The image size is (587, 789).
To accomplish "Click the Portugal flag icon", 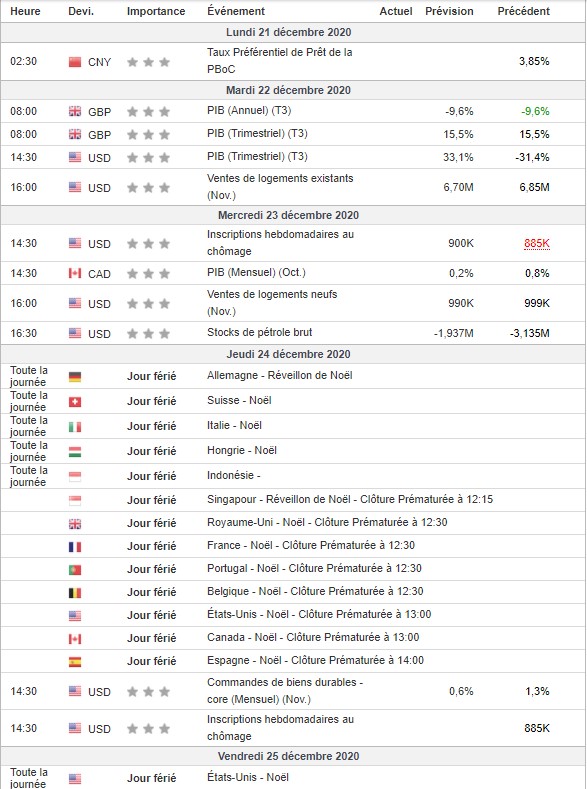I will coord(75,570).
